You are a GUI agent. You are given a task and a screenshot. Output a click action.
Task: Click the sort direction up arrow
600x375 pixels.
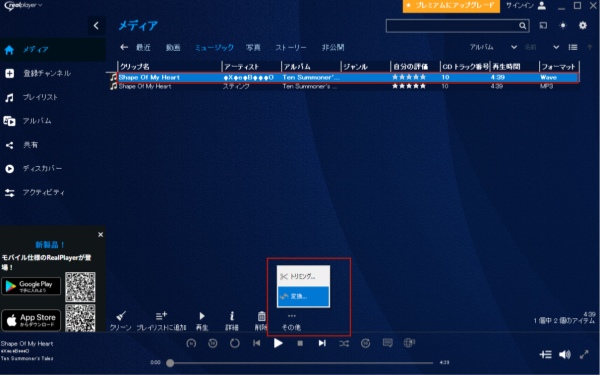590,47
